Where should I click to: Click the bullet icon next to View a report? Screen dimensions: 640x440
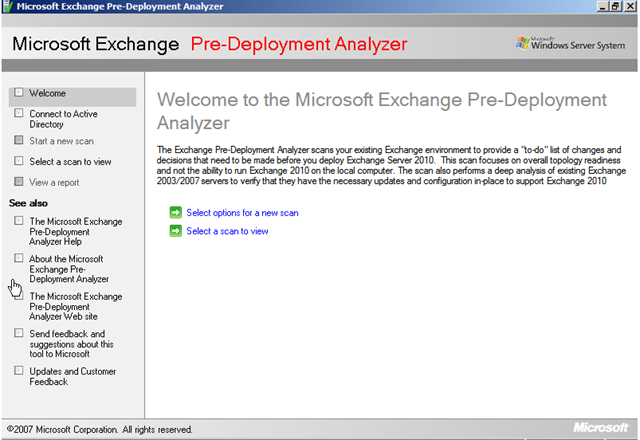[19, 181]
